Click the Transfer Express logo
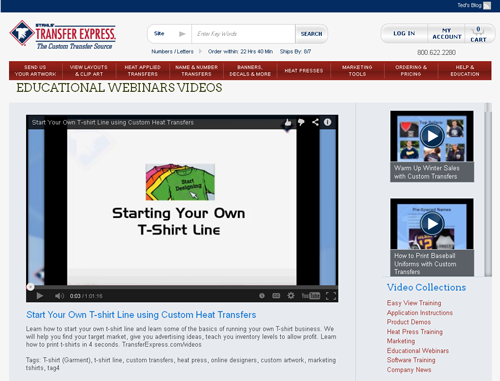 [63, 36]
